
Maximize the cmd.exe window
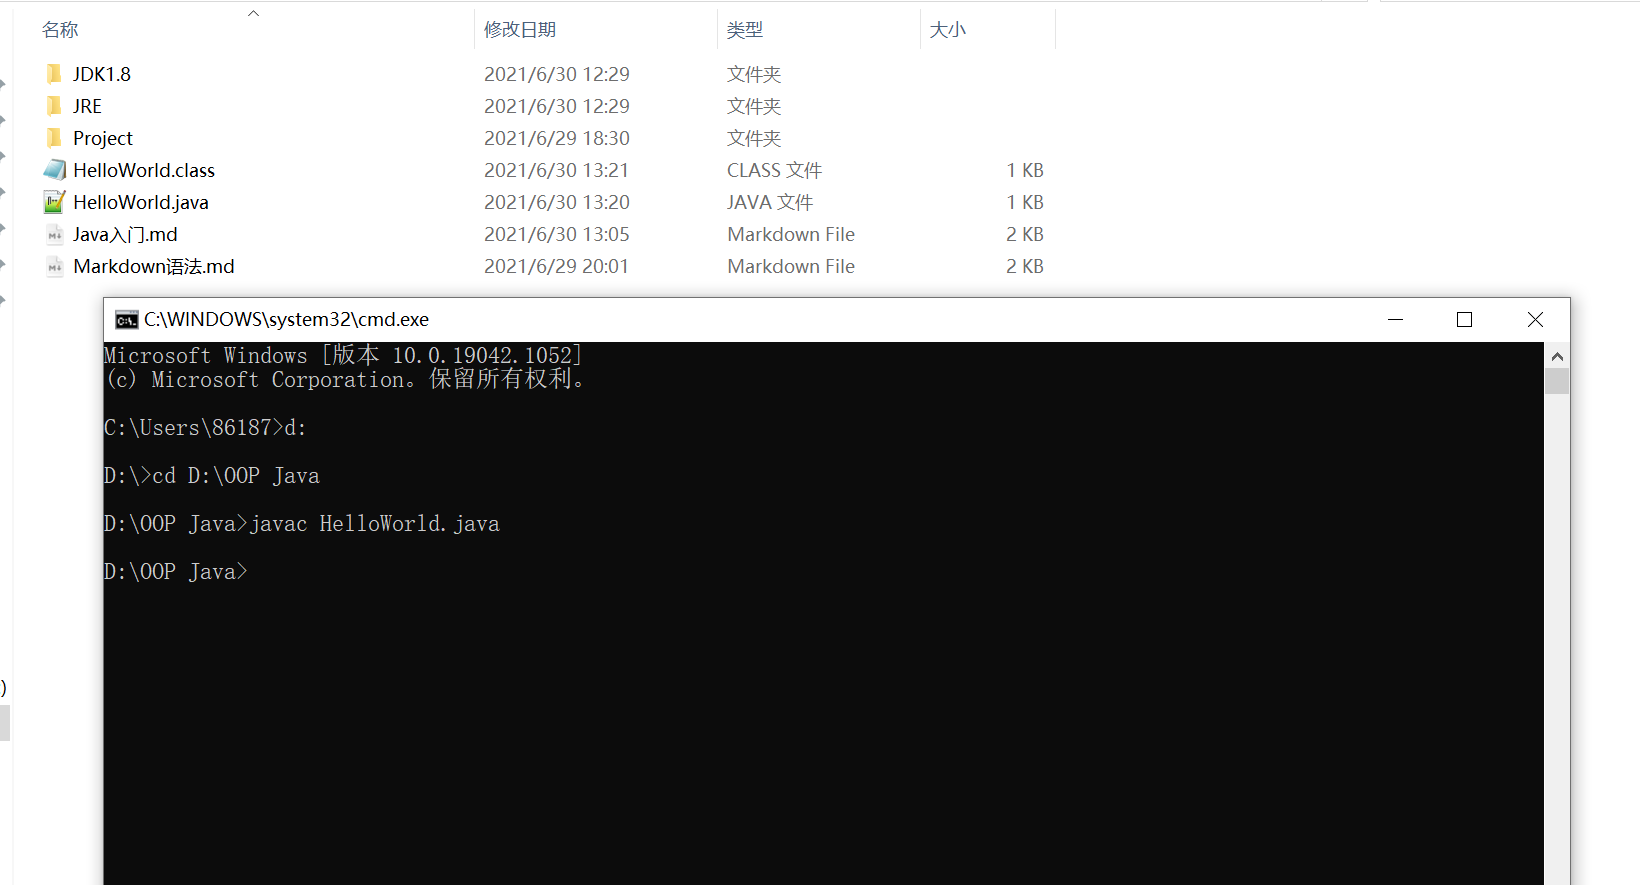(x=1465, y=320)
